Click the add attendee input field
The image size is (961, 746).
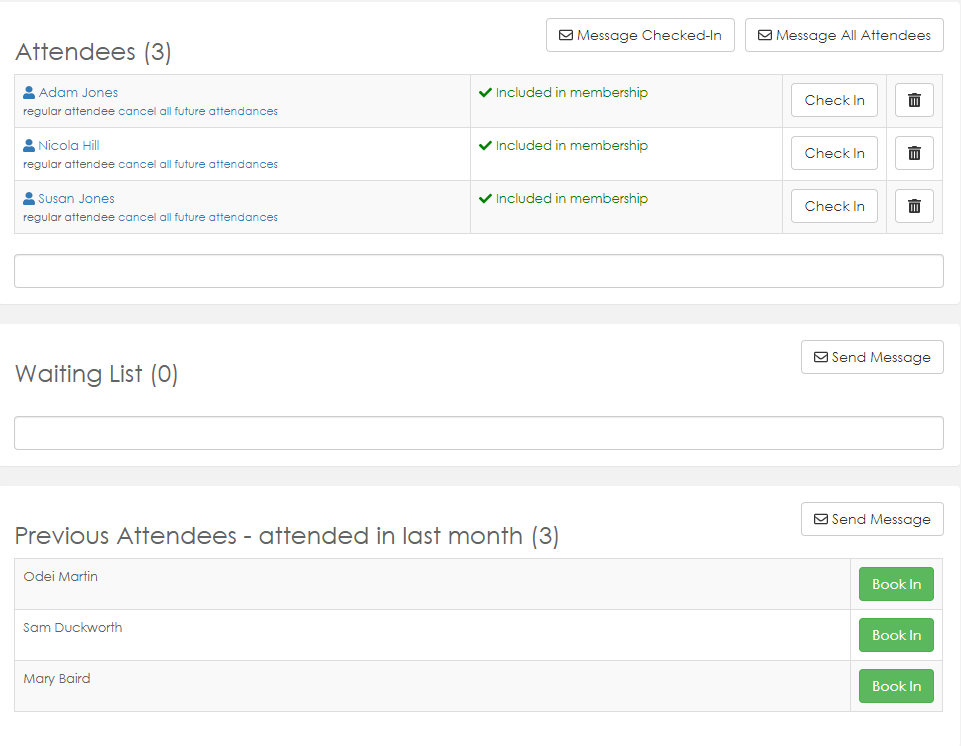pos(478,271)
